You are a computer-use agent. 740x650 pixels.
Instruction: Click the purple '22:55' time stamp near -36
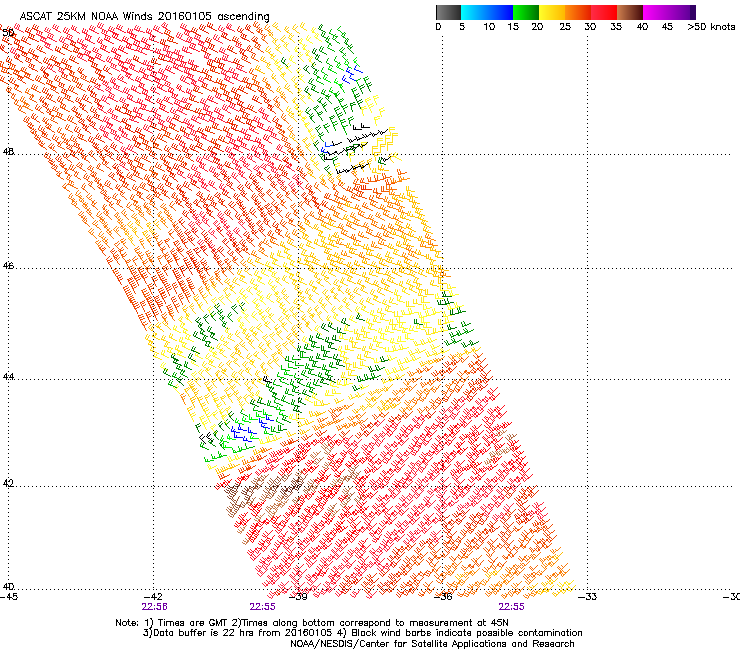(x=512, y=607)
